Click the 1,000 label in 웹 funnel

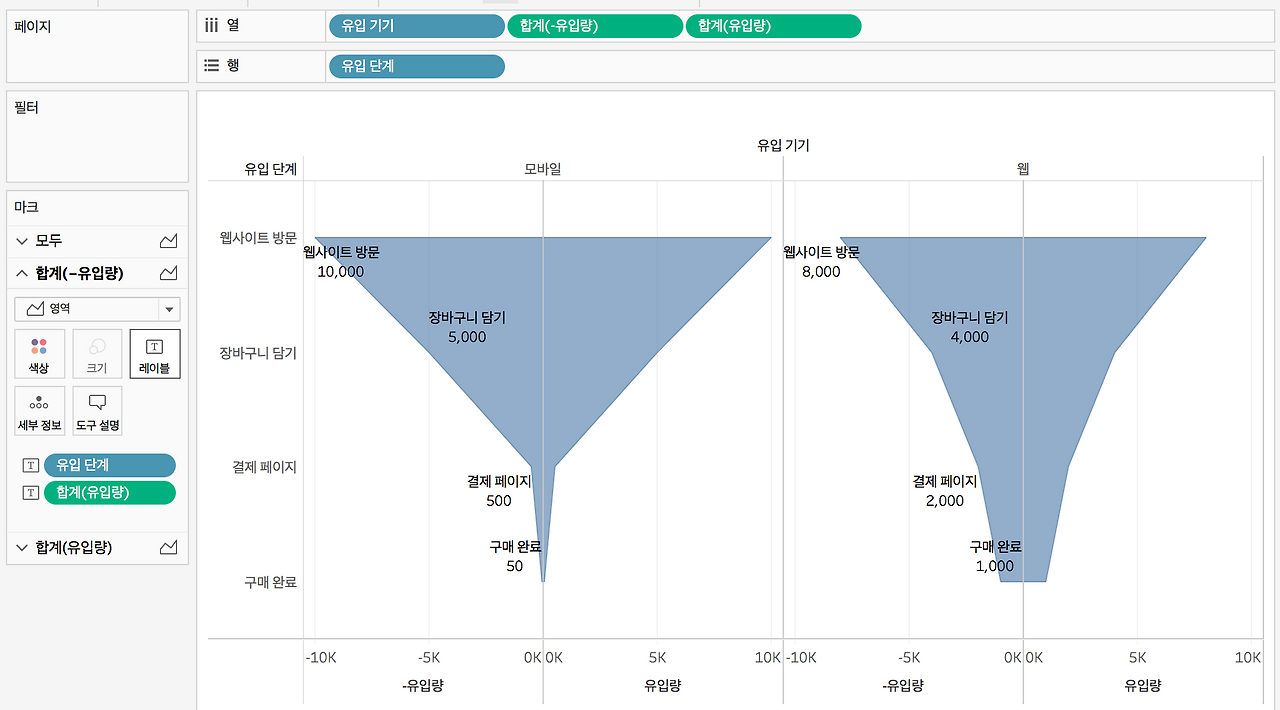(x=995, y=566)
